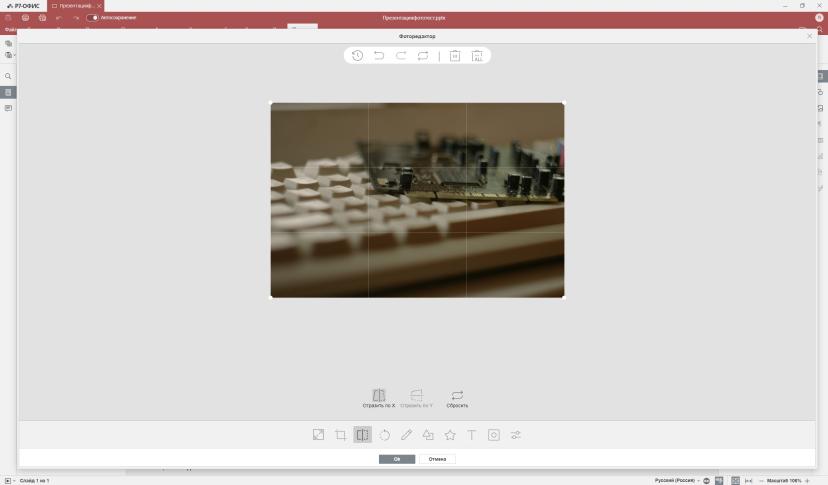The height and width of the screenshot is (485, 828).
Task: Toggle the Flip tool in bottom toolbar
Action: [x=362, y=435]
